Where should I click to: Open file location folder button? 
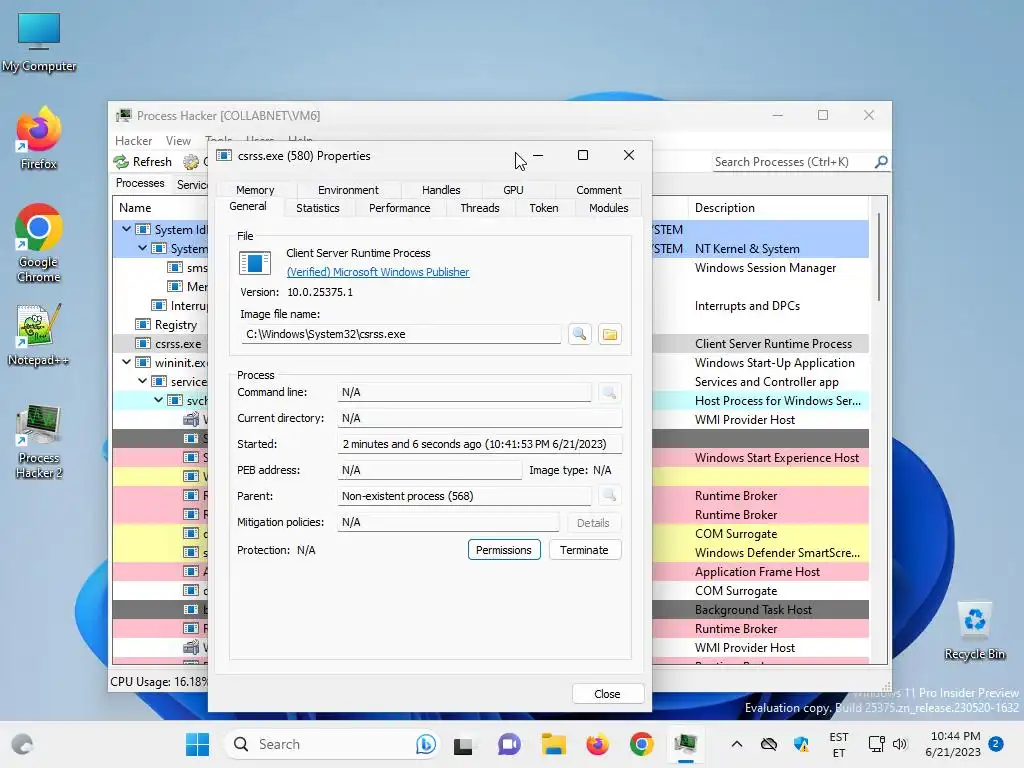pos(609,334)
